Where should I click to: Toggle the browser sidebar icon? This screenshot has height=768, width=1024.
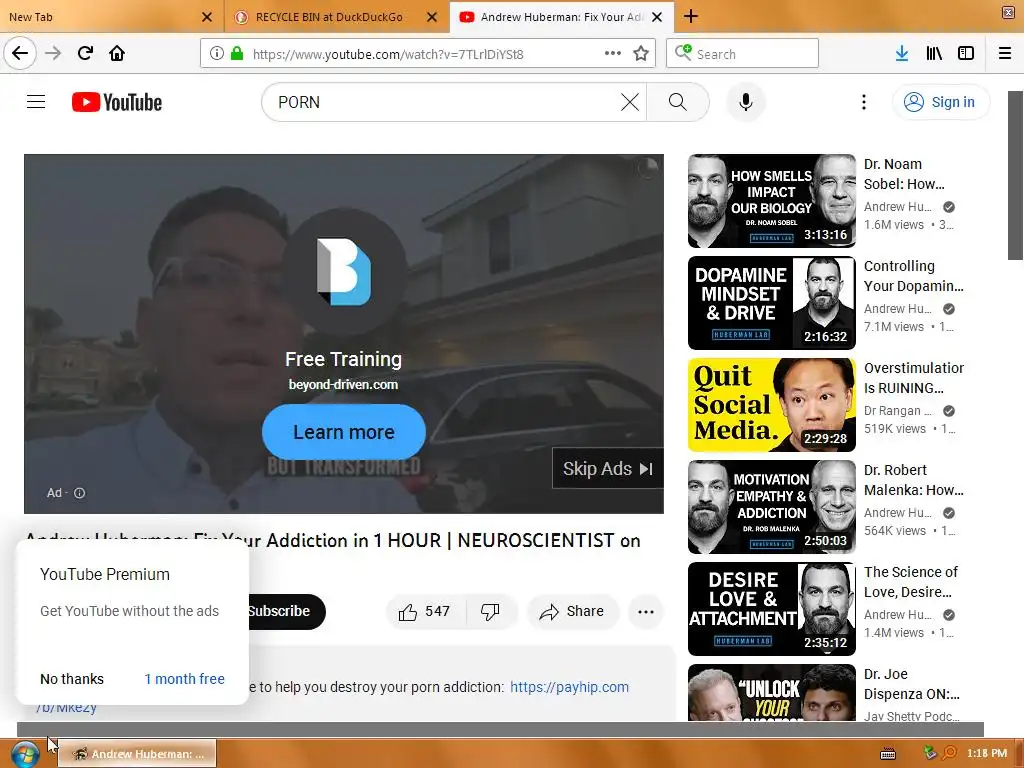(x=966, y=53)
